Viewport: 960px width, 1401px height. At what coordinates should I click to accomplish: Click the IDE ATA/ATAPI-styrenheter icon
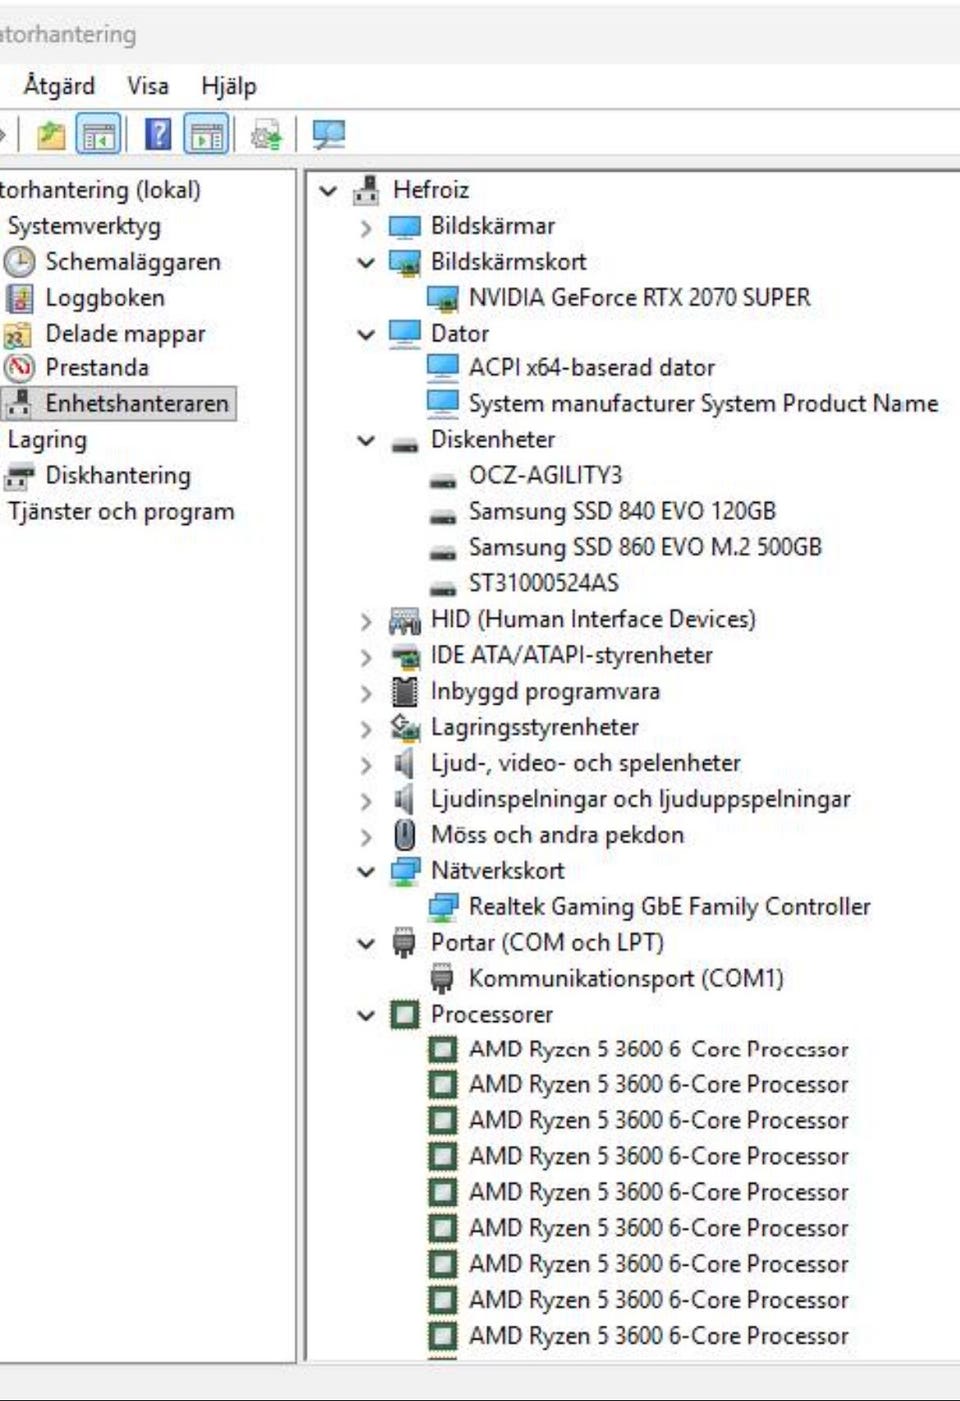click(404, 657)
